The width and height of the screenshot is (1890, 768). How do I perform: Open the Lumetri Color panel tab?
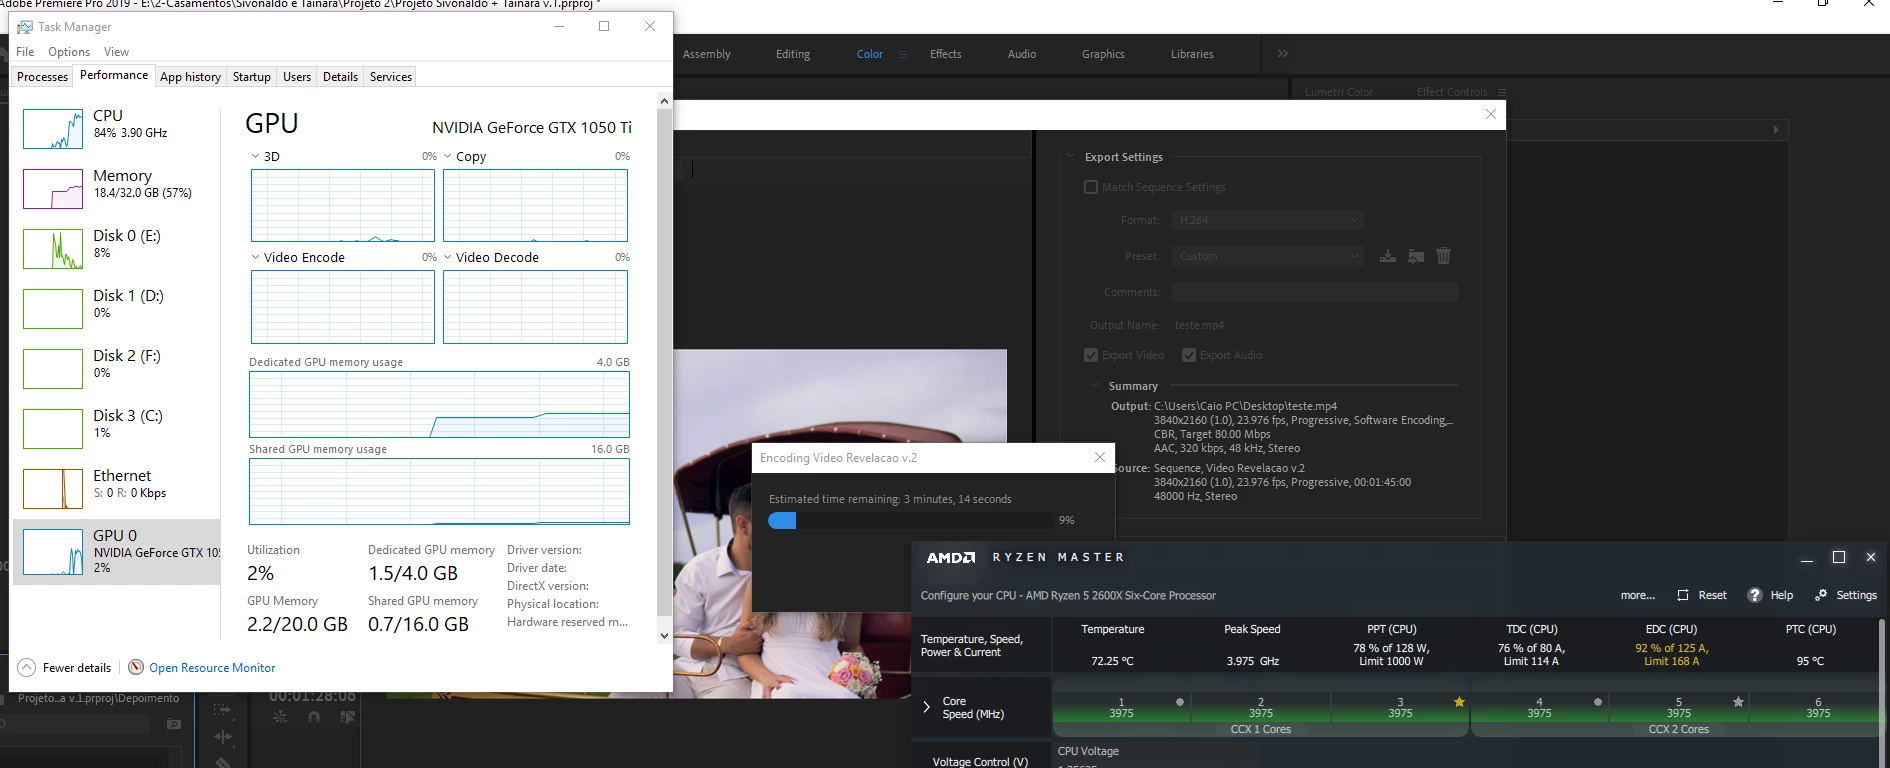1338,92
